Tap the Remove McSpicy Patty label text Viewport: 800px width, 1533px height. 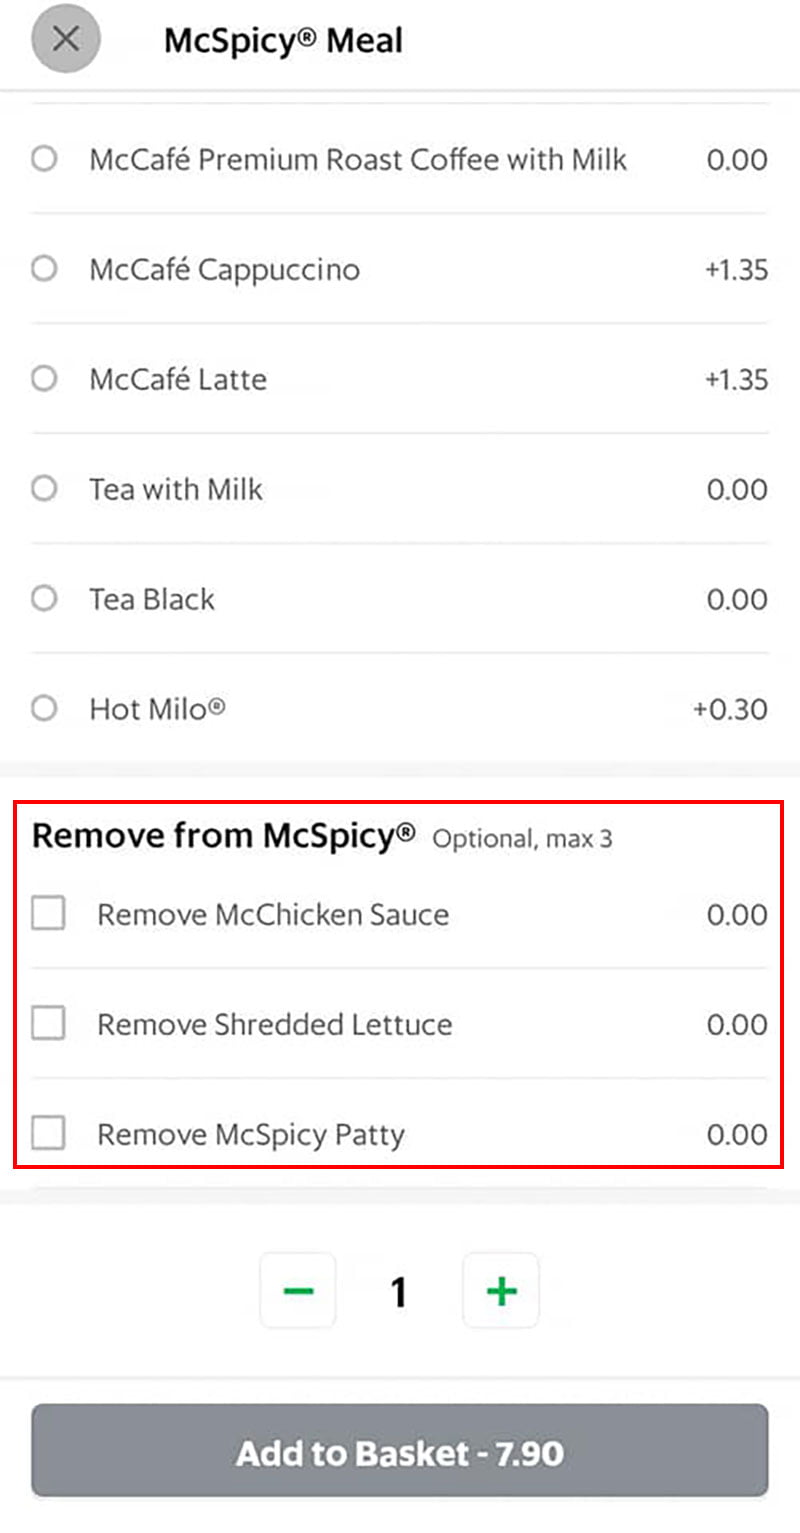tap(251, 1135)
